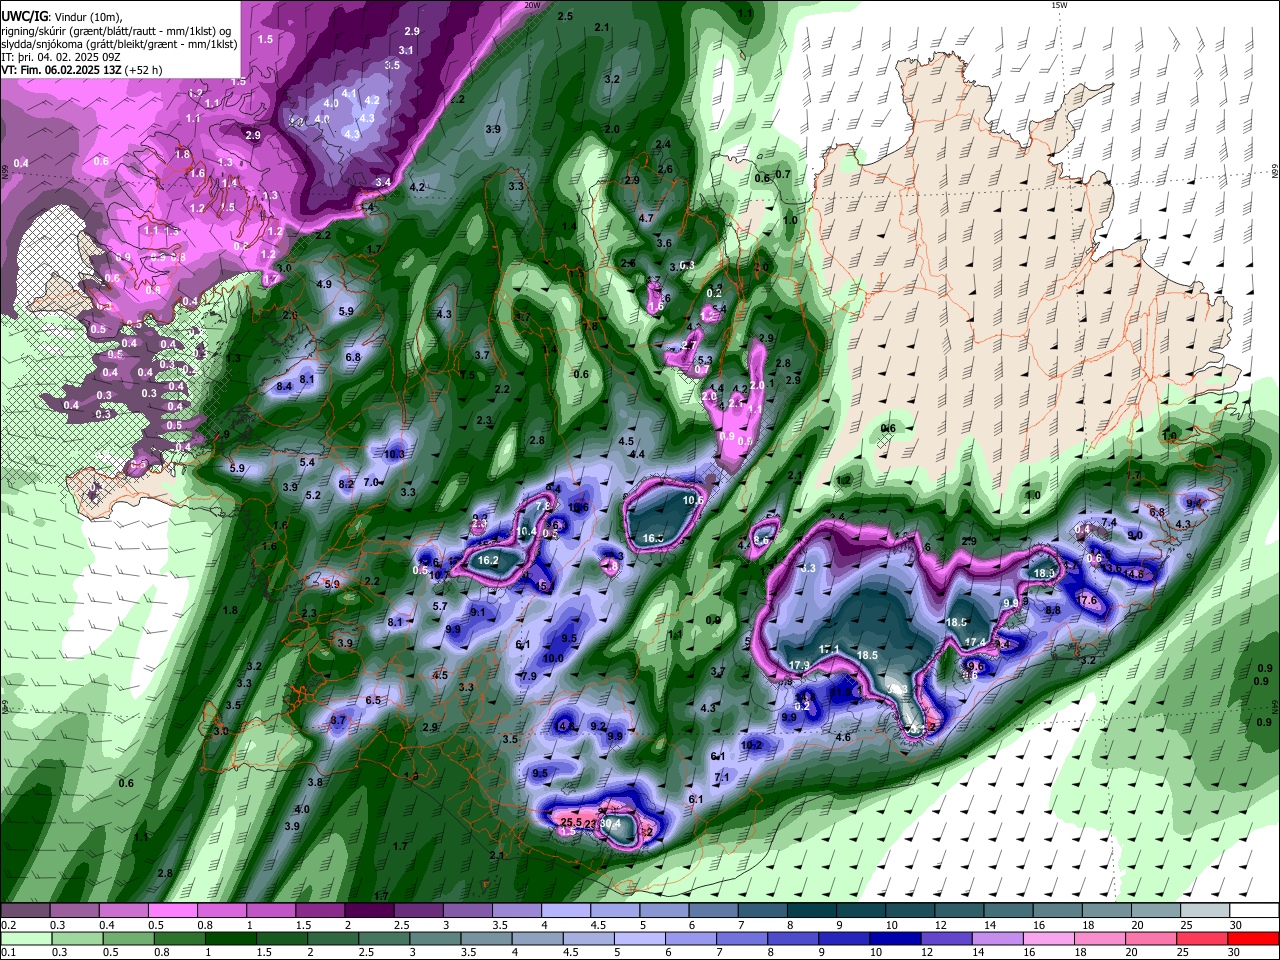Click the light grey 25–30 legend swatch

click(x=1203, y=910)
